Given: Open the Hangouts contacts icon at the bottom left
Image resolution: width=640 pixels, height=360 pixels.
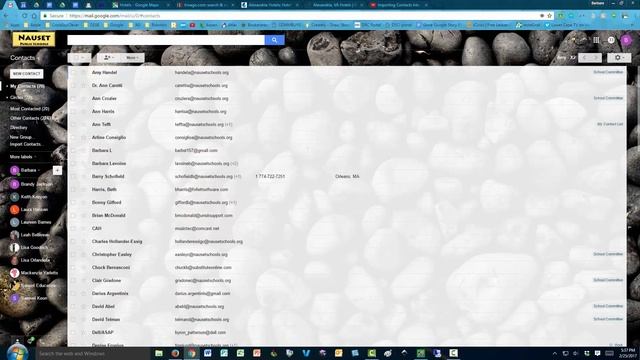Looking at the screenshot, I should coord(18,340).
